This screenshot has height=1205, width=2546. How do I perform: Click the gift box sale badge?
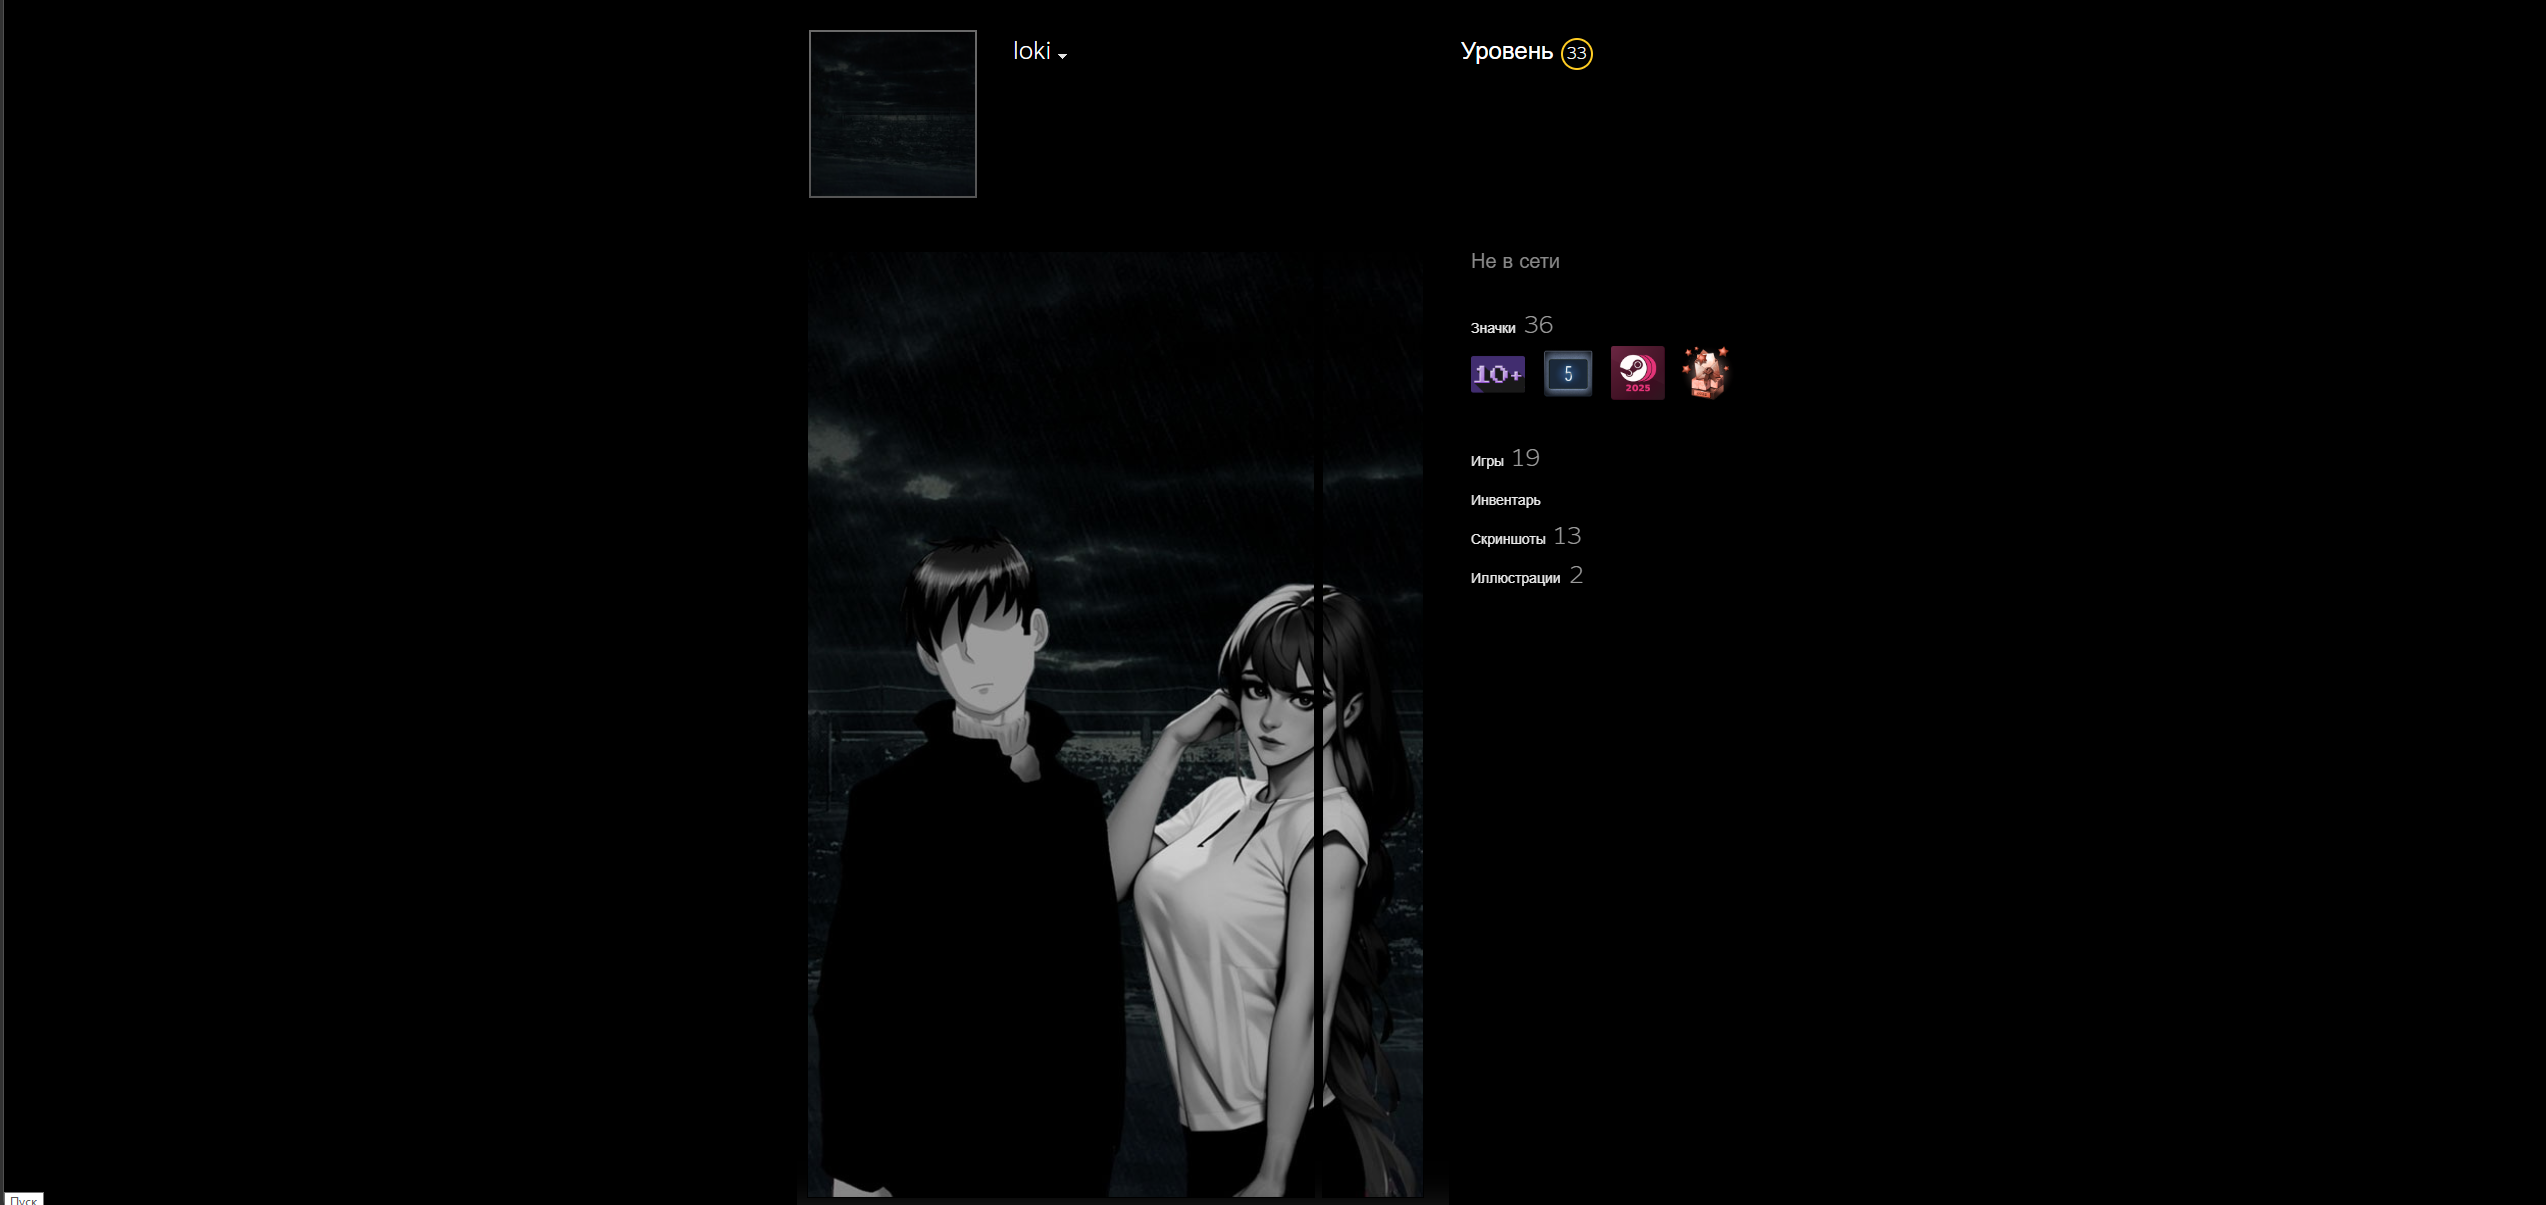(1705, 373)
